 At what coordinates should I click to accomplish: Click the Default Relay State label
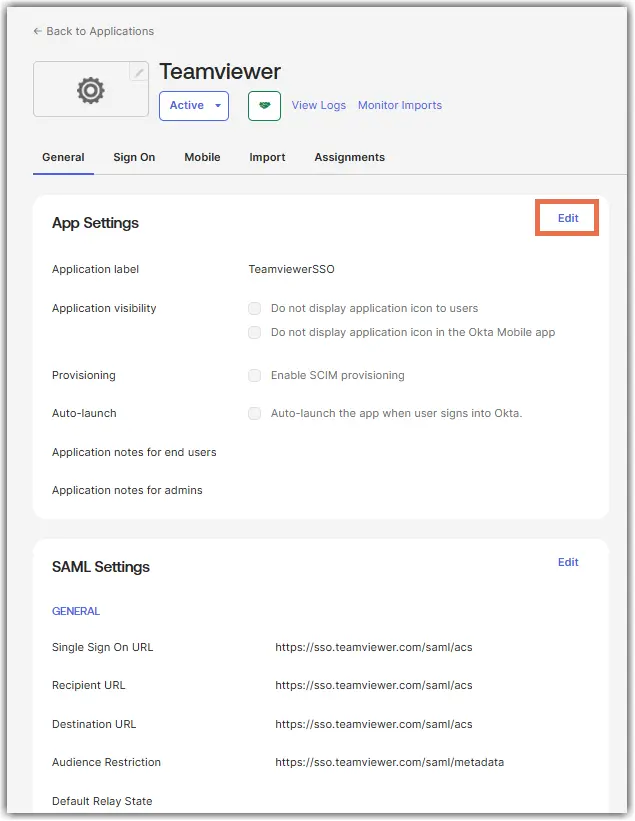(x=102, y=801)
